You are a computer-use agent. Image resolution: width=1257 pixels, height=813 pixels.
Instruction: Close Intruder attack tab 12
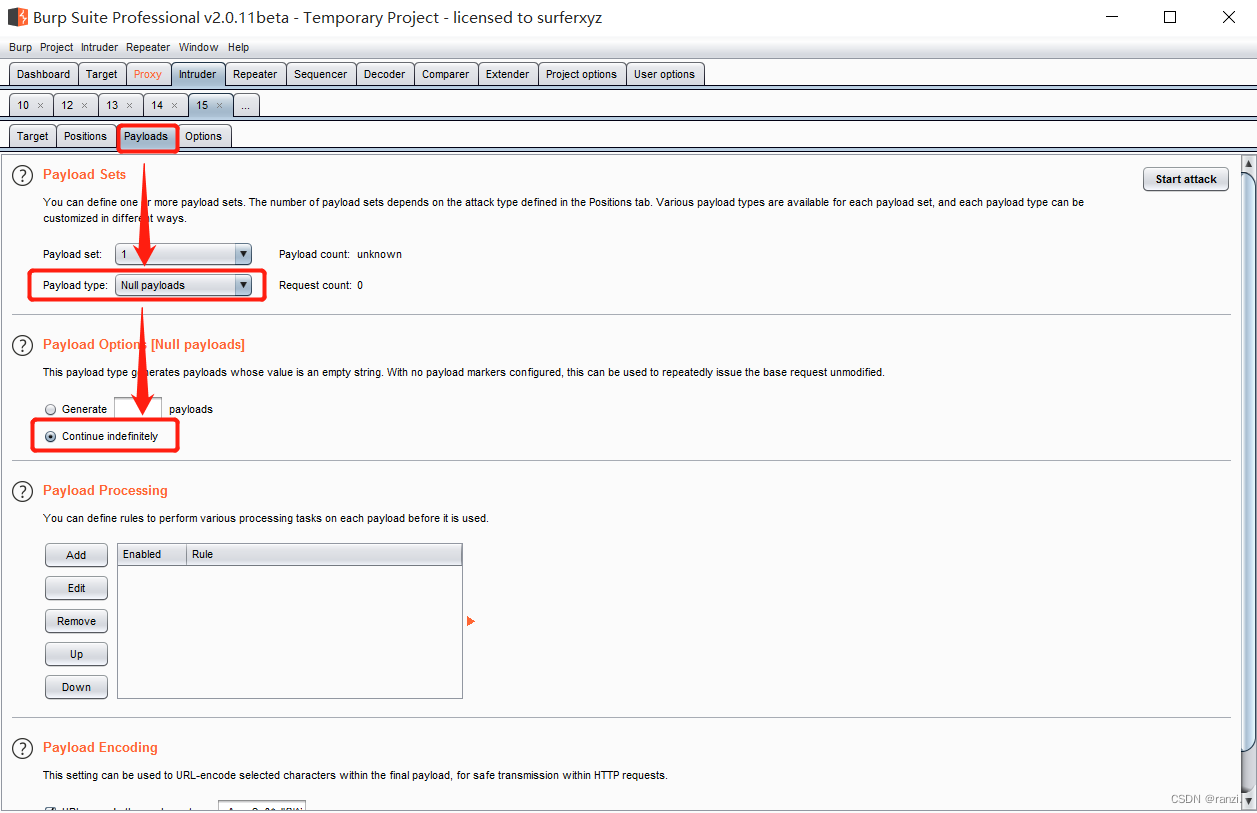point(85,105)
